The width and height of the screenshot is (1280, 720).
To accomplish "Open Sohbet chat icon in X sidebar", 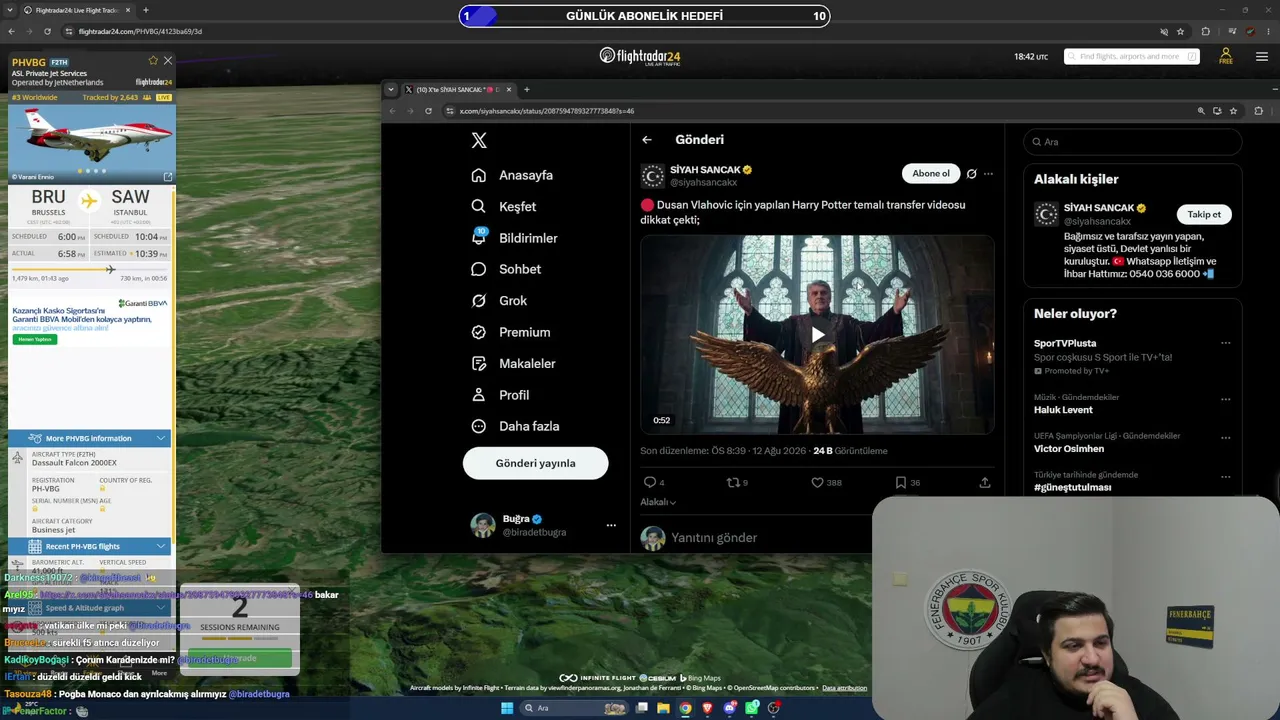I will coord(479,269).
